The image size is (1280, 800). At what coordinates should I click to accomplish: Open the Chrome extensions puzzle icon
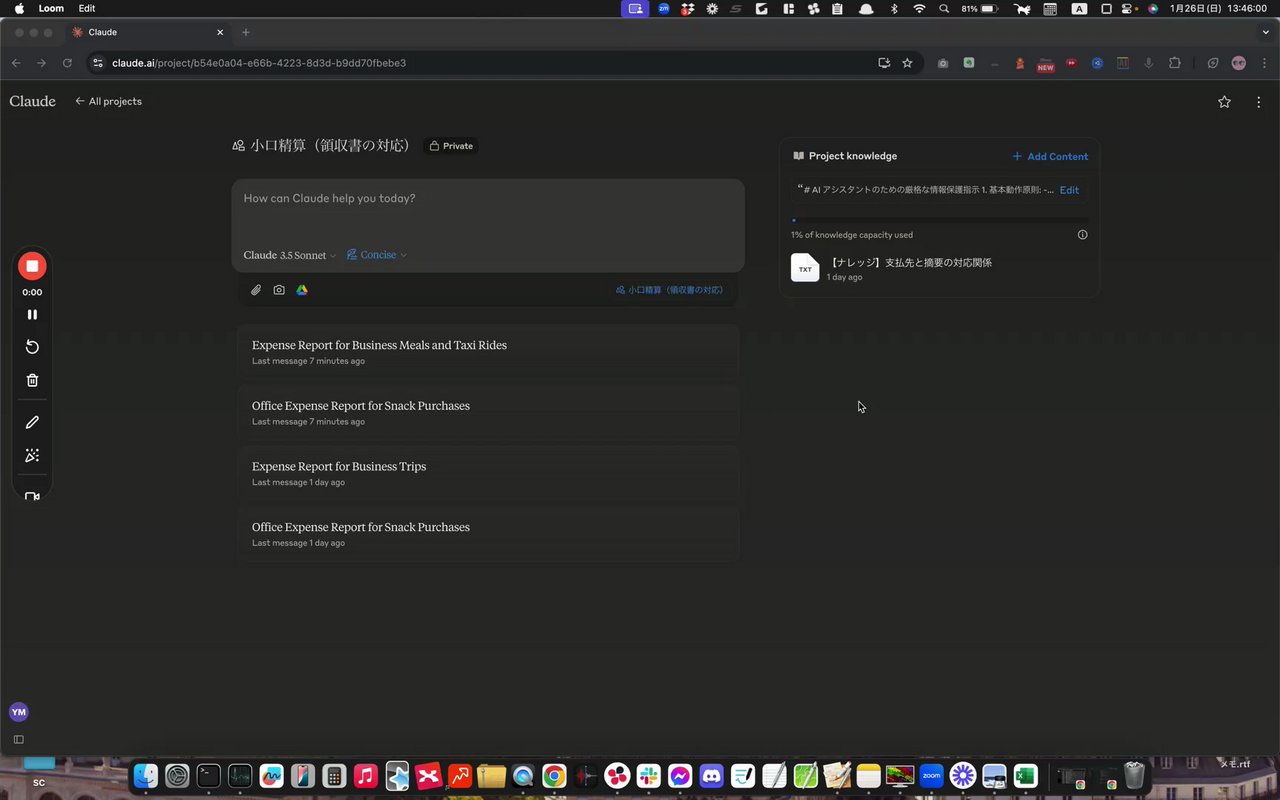(1174, 63)
